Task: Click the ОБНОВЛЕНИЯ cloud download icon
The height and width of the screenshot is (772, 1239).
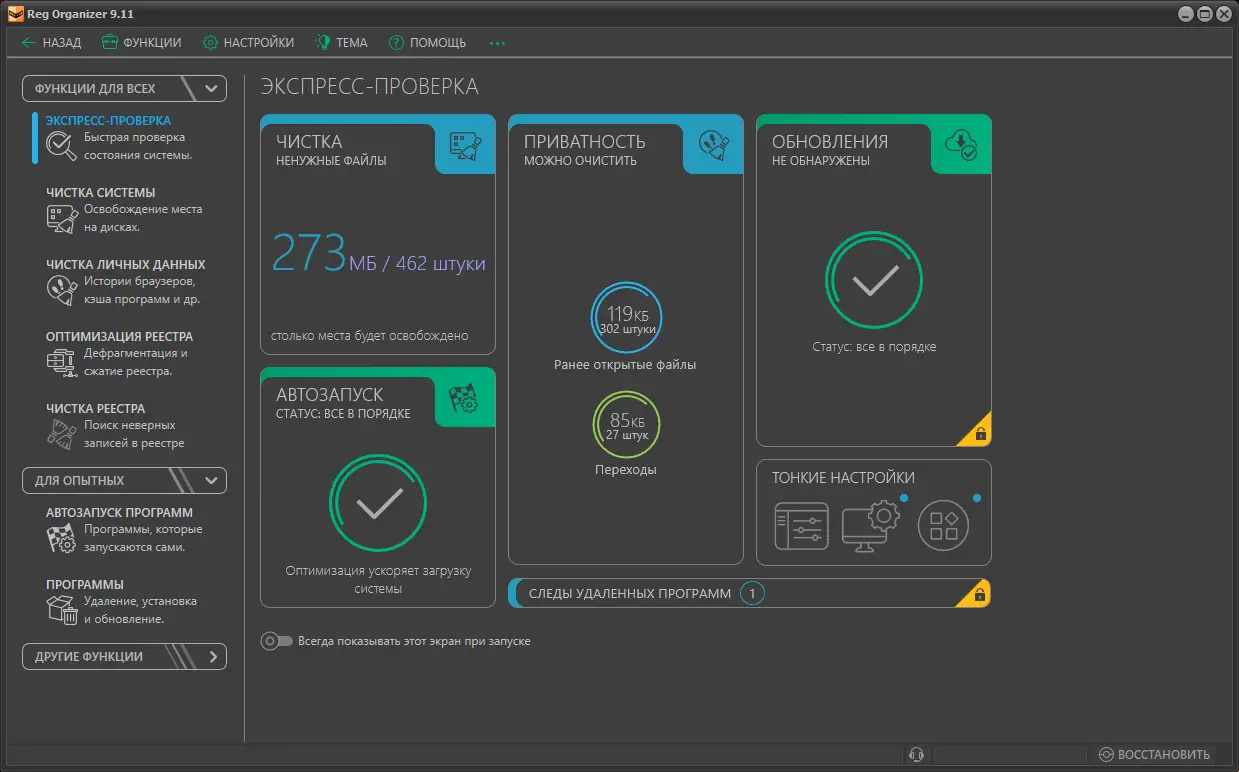Action: 962,144
